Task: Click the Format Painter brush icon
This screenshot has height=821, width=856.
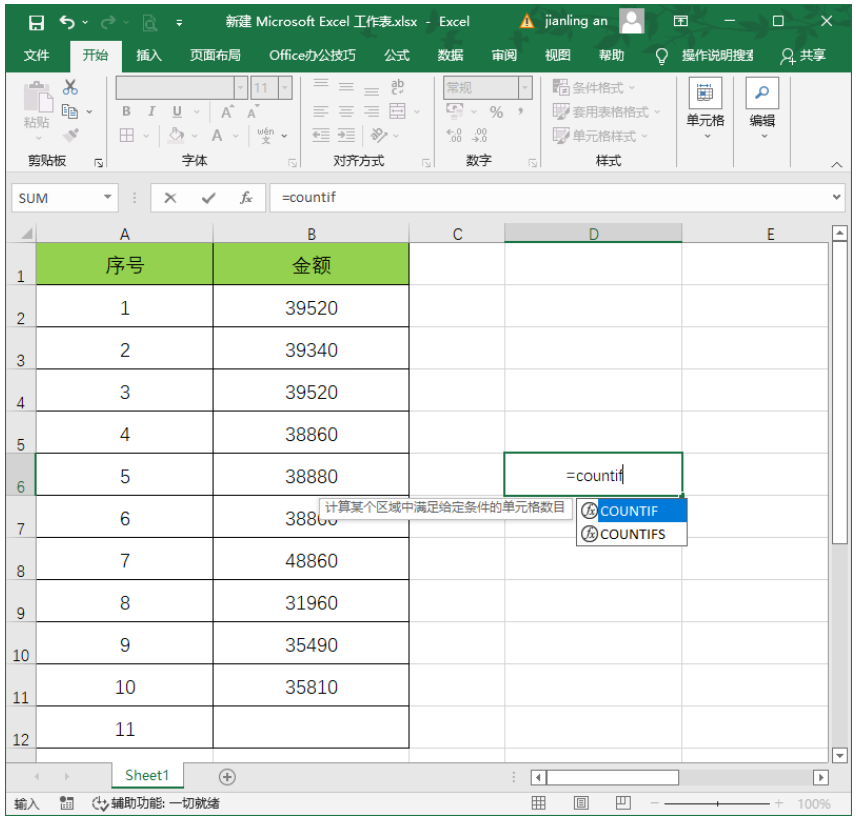Action: (70, 135)
